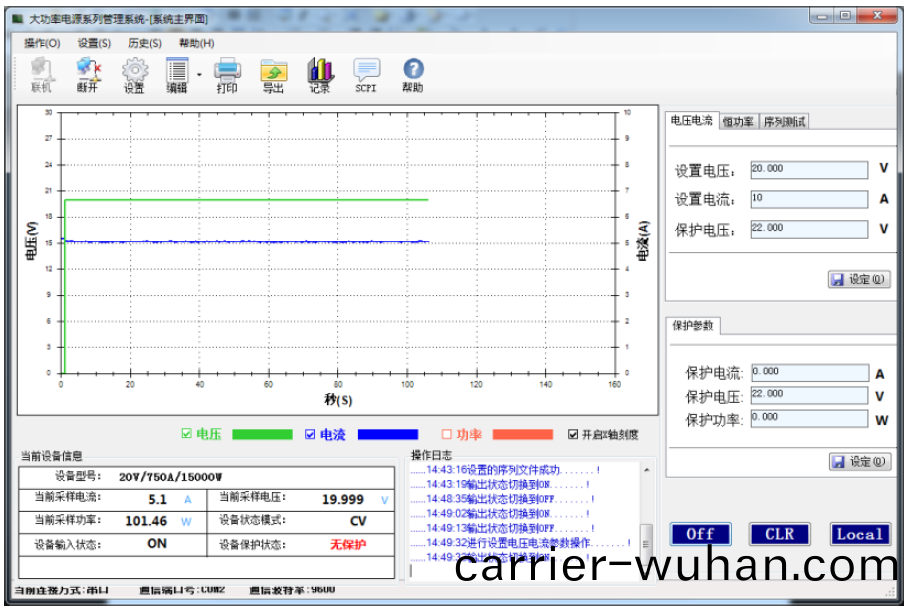Click the 联机 (connect) toolbar icon
The image size is (907, 610).
pyautogui.click(x=41, y=72)
